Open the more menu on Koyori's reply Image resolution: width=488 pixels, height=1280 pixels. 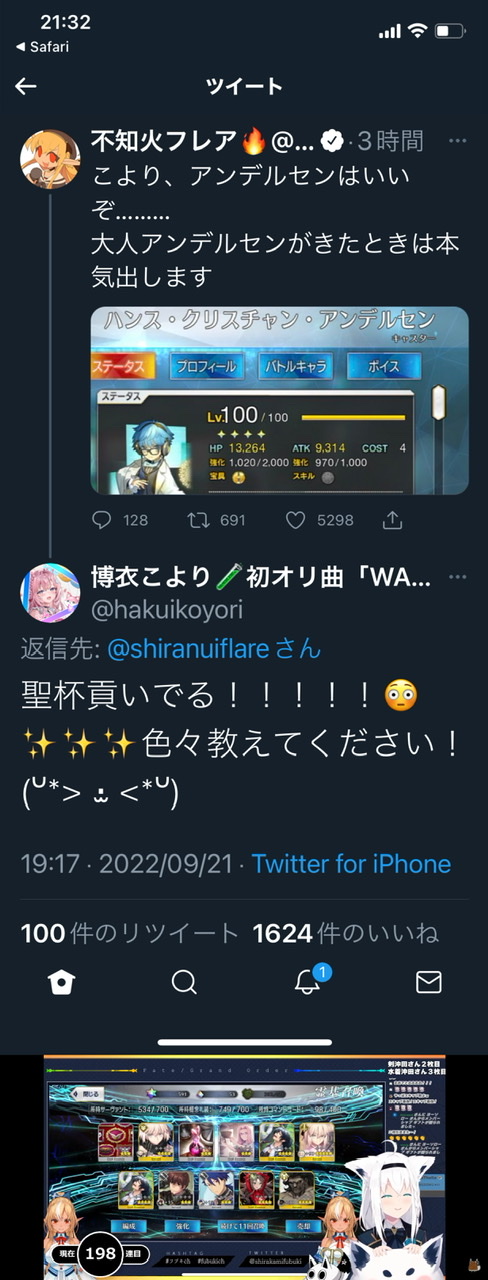point(457,578)
